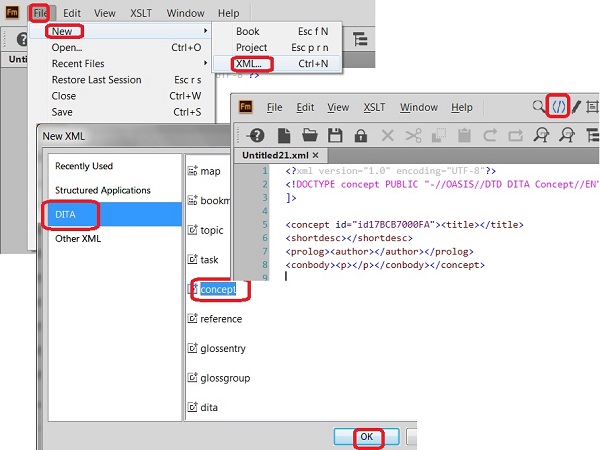The height and width of the screenshot is (450, 600).
Task: Open File menu in the XML editor window
Action: point(274,107)
